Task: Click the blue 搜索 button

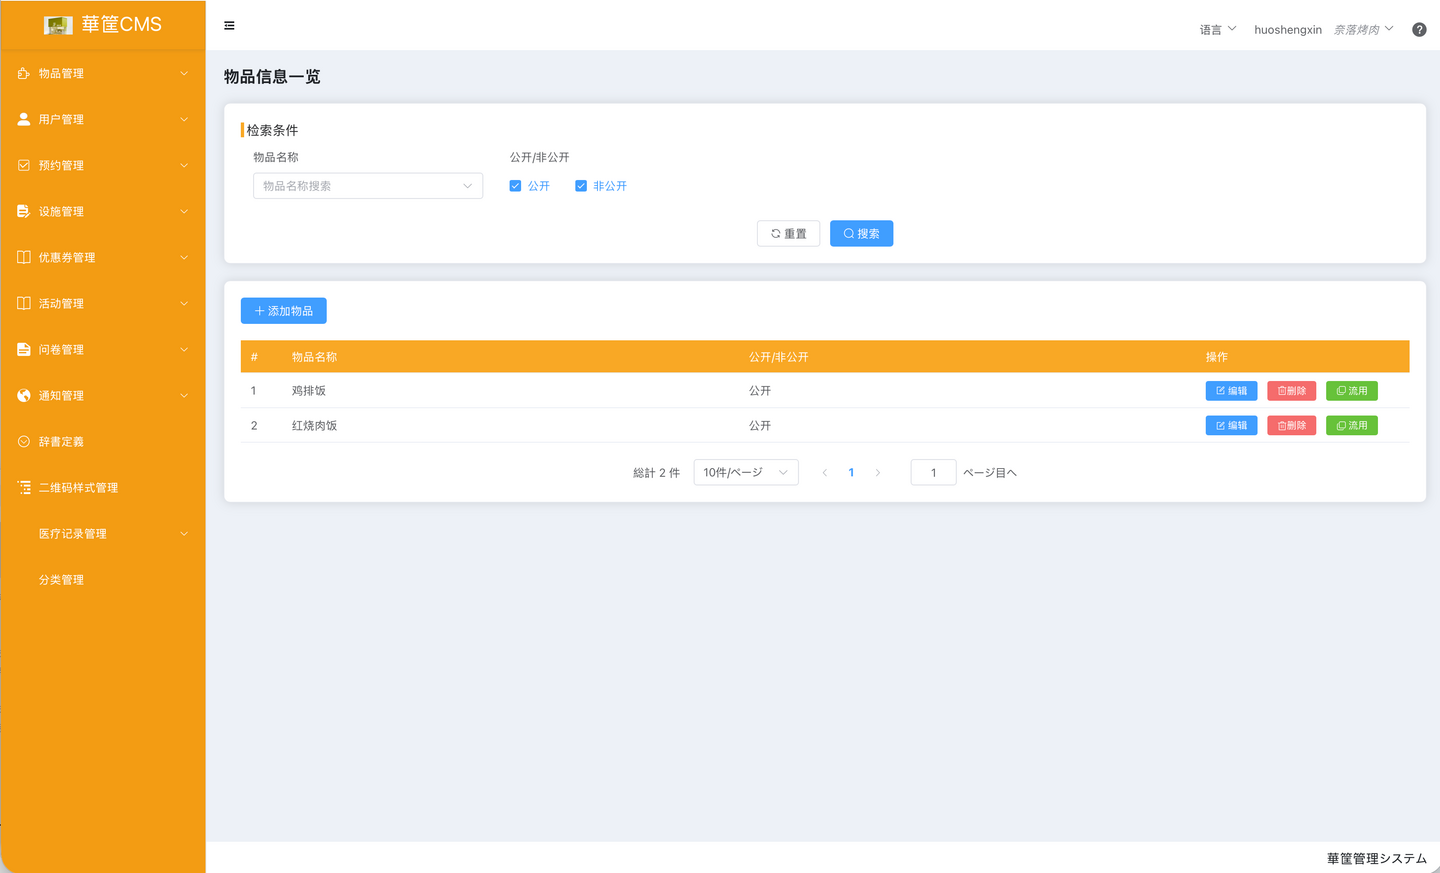Action: tap(861, 234)
